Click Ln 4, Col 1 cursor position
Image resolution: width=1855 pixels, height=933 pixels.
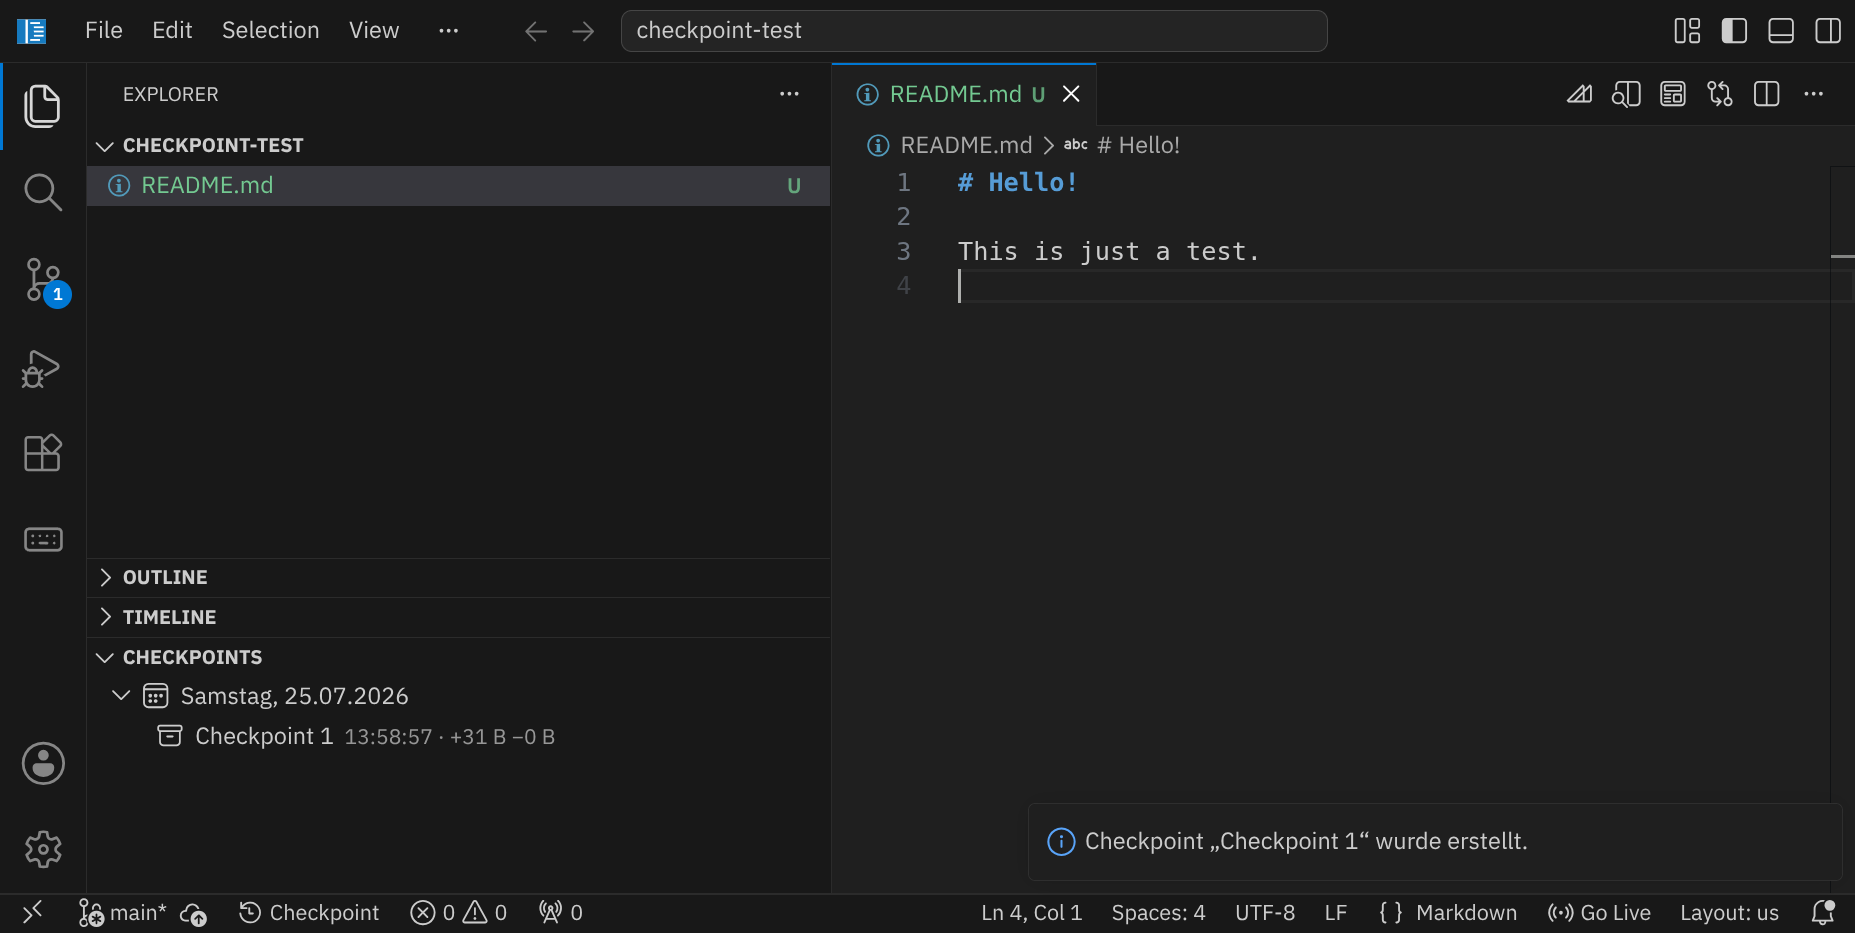[x=1031, y=913]
